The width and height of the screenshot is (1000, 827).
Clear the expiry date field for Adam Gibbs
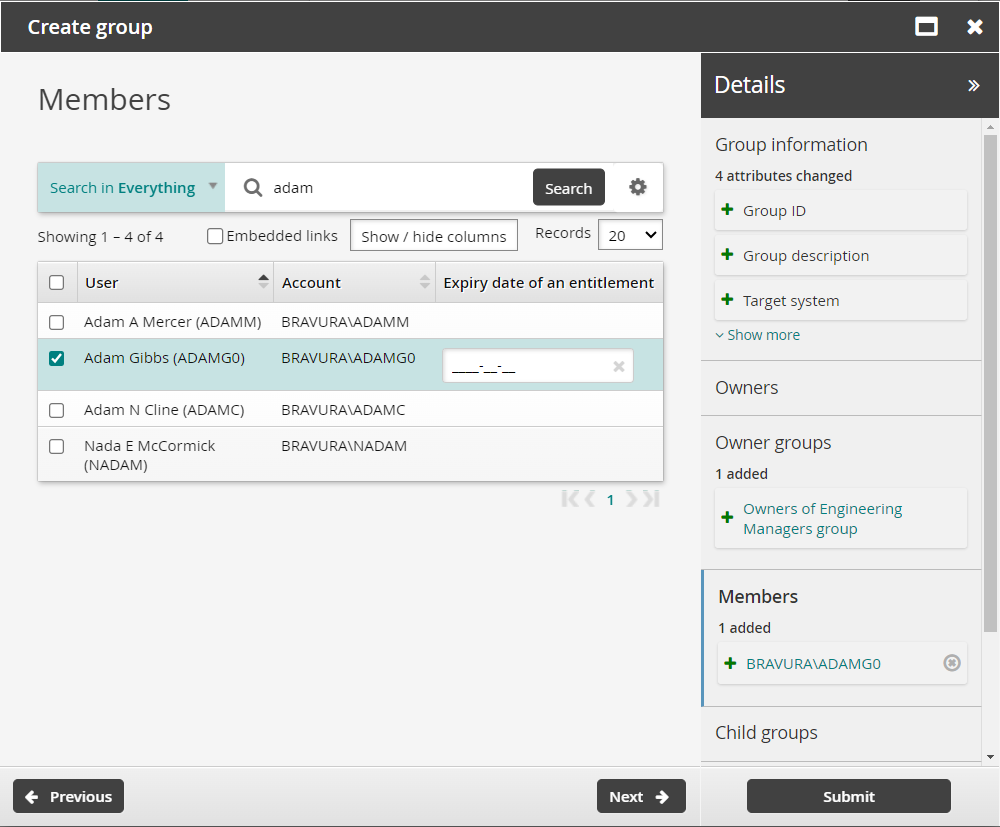618,367
